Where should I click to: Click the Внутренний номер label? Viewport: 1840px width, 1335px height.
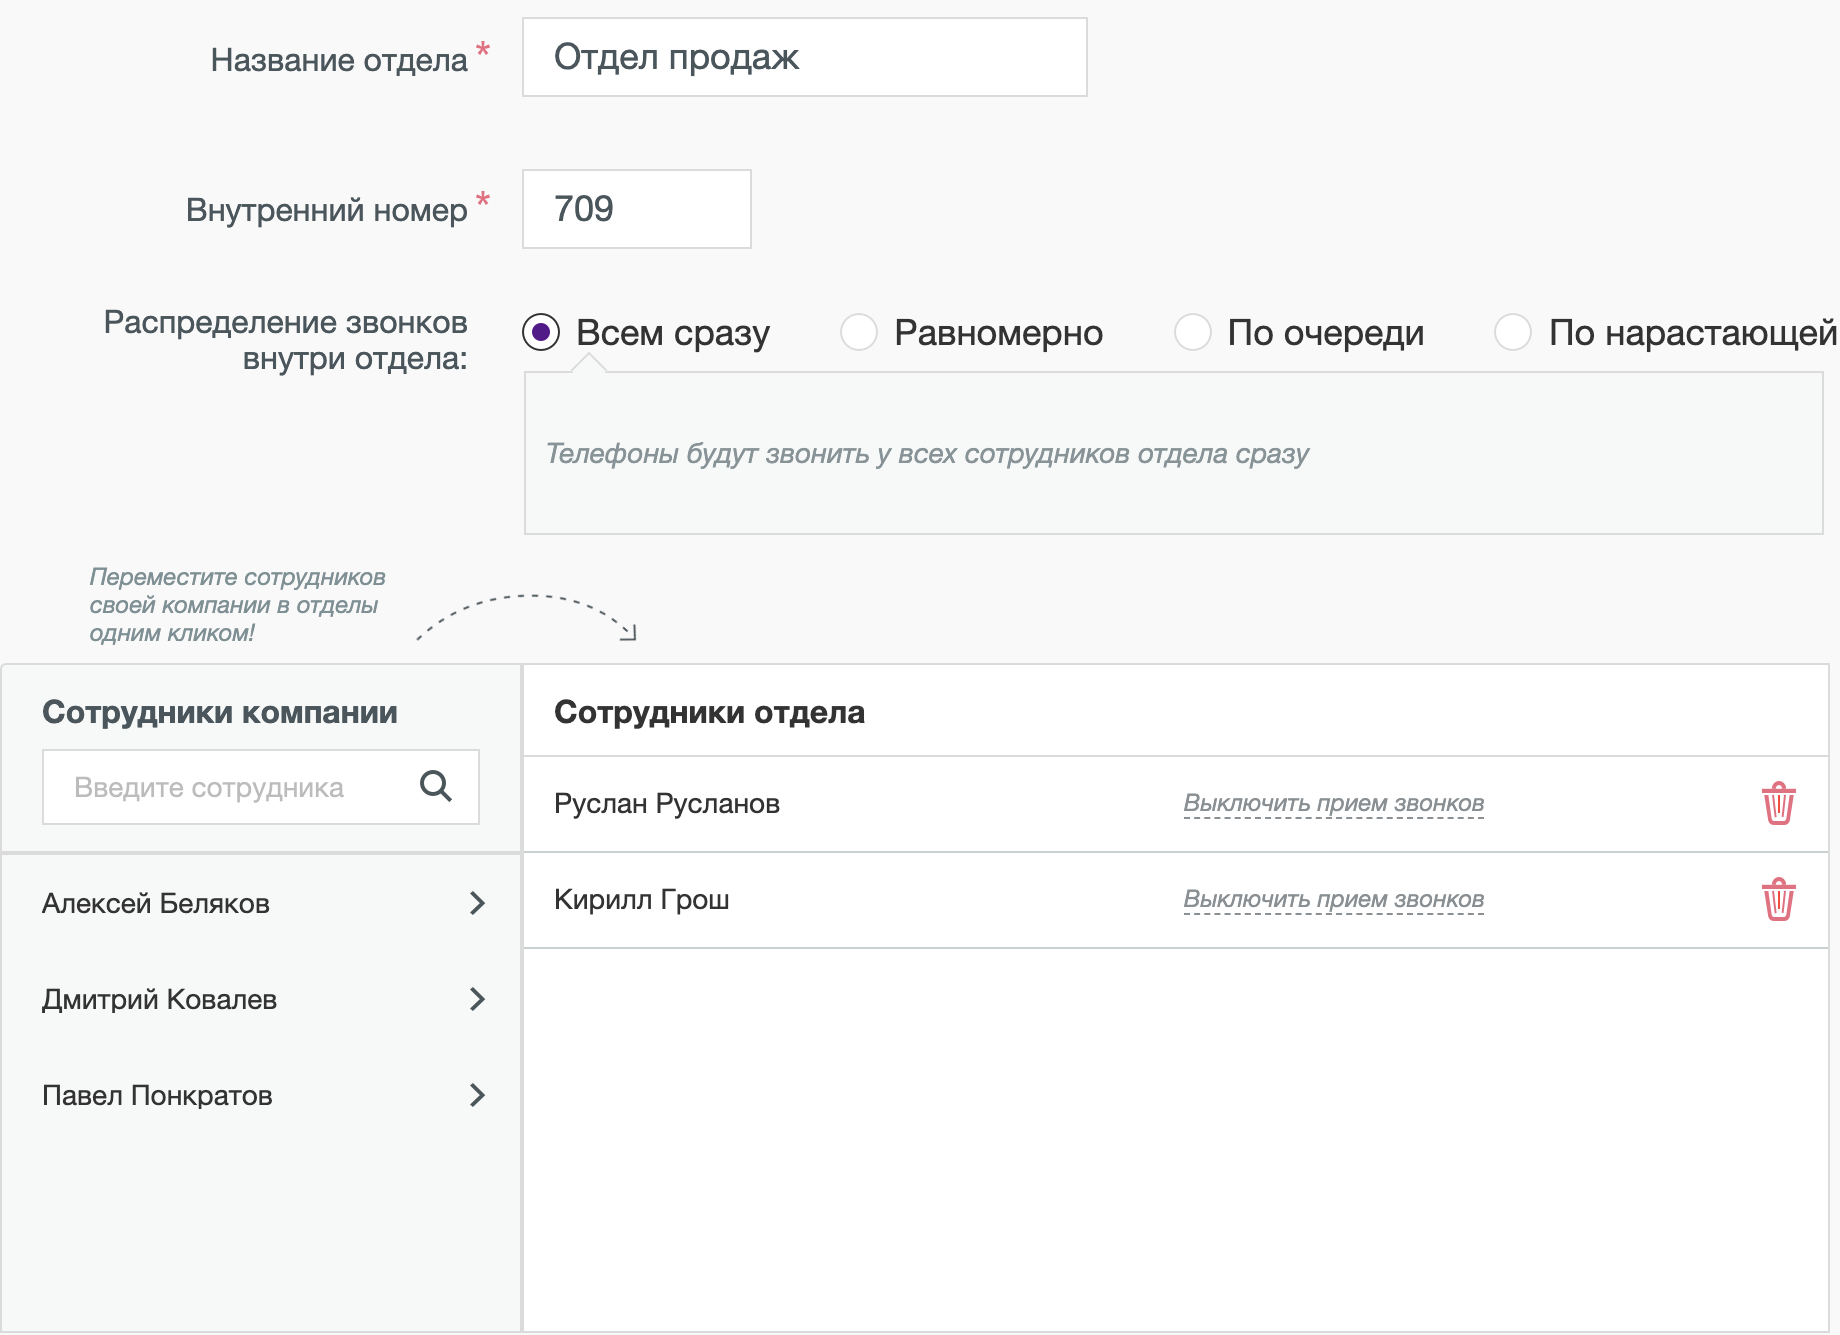(x=327, y=210)
